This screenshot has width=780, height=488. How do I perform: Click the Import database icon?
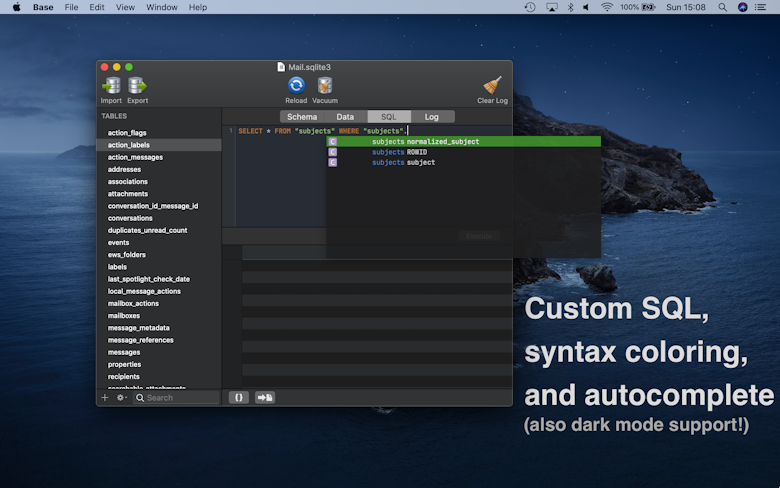[111, 86]
